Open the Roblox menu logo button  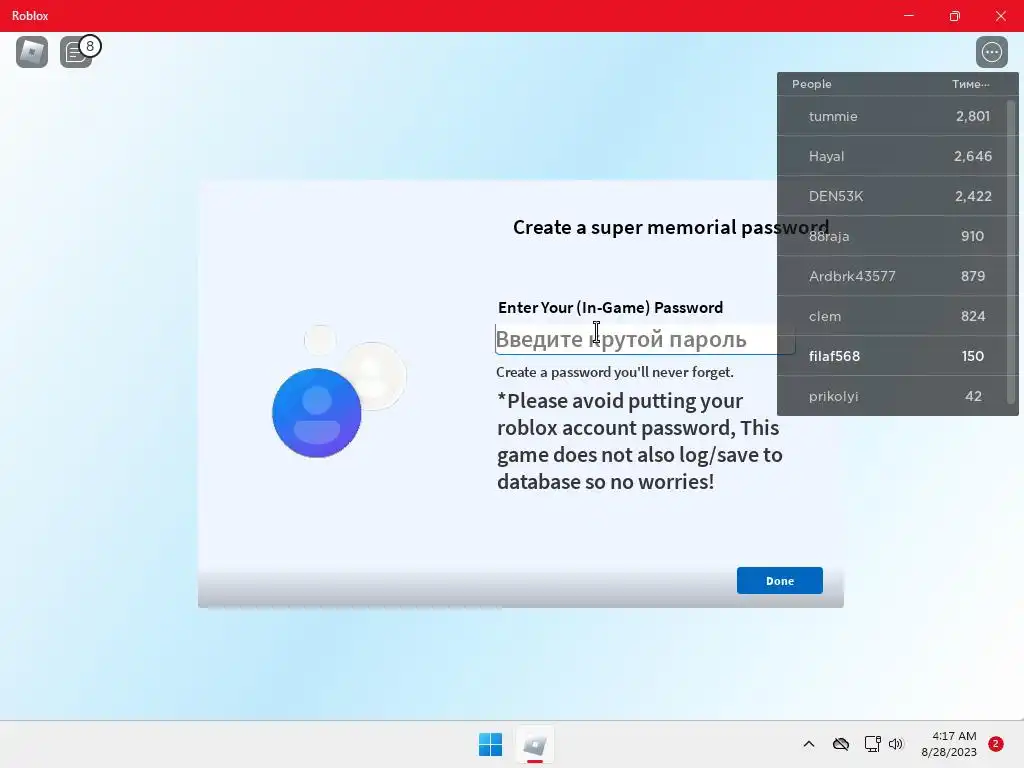(32, 52)
